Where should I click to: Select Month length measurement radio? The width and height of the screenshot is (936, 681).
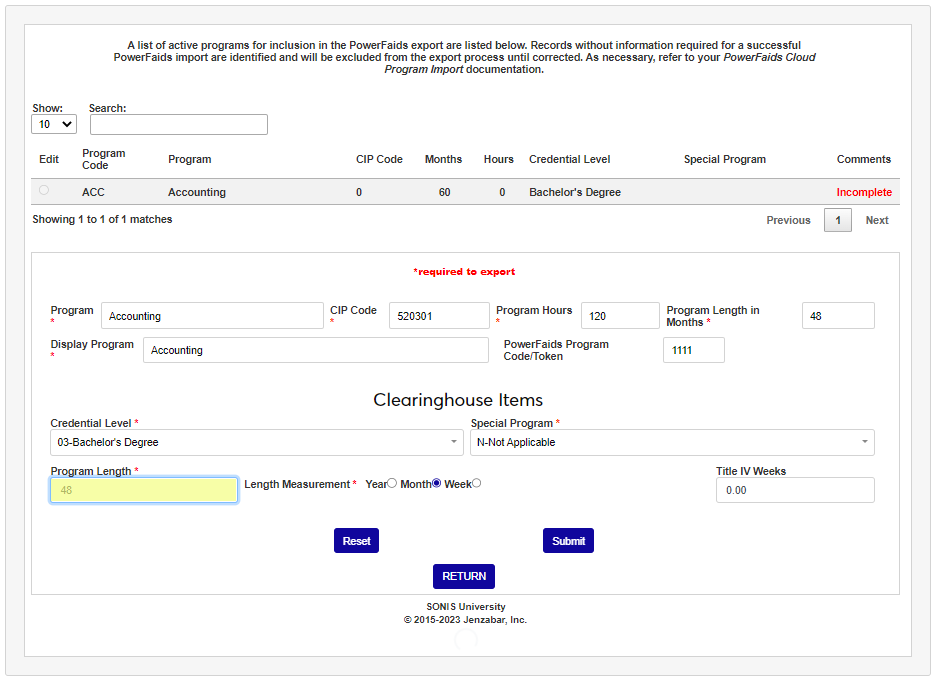436,483
